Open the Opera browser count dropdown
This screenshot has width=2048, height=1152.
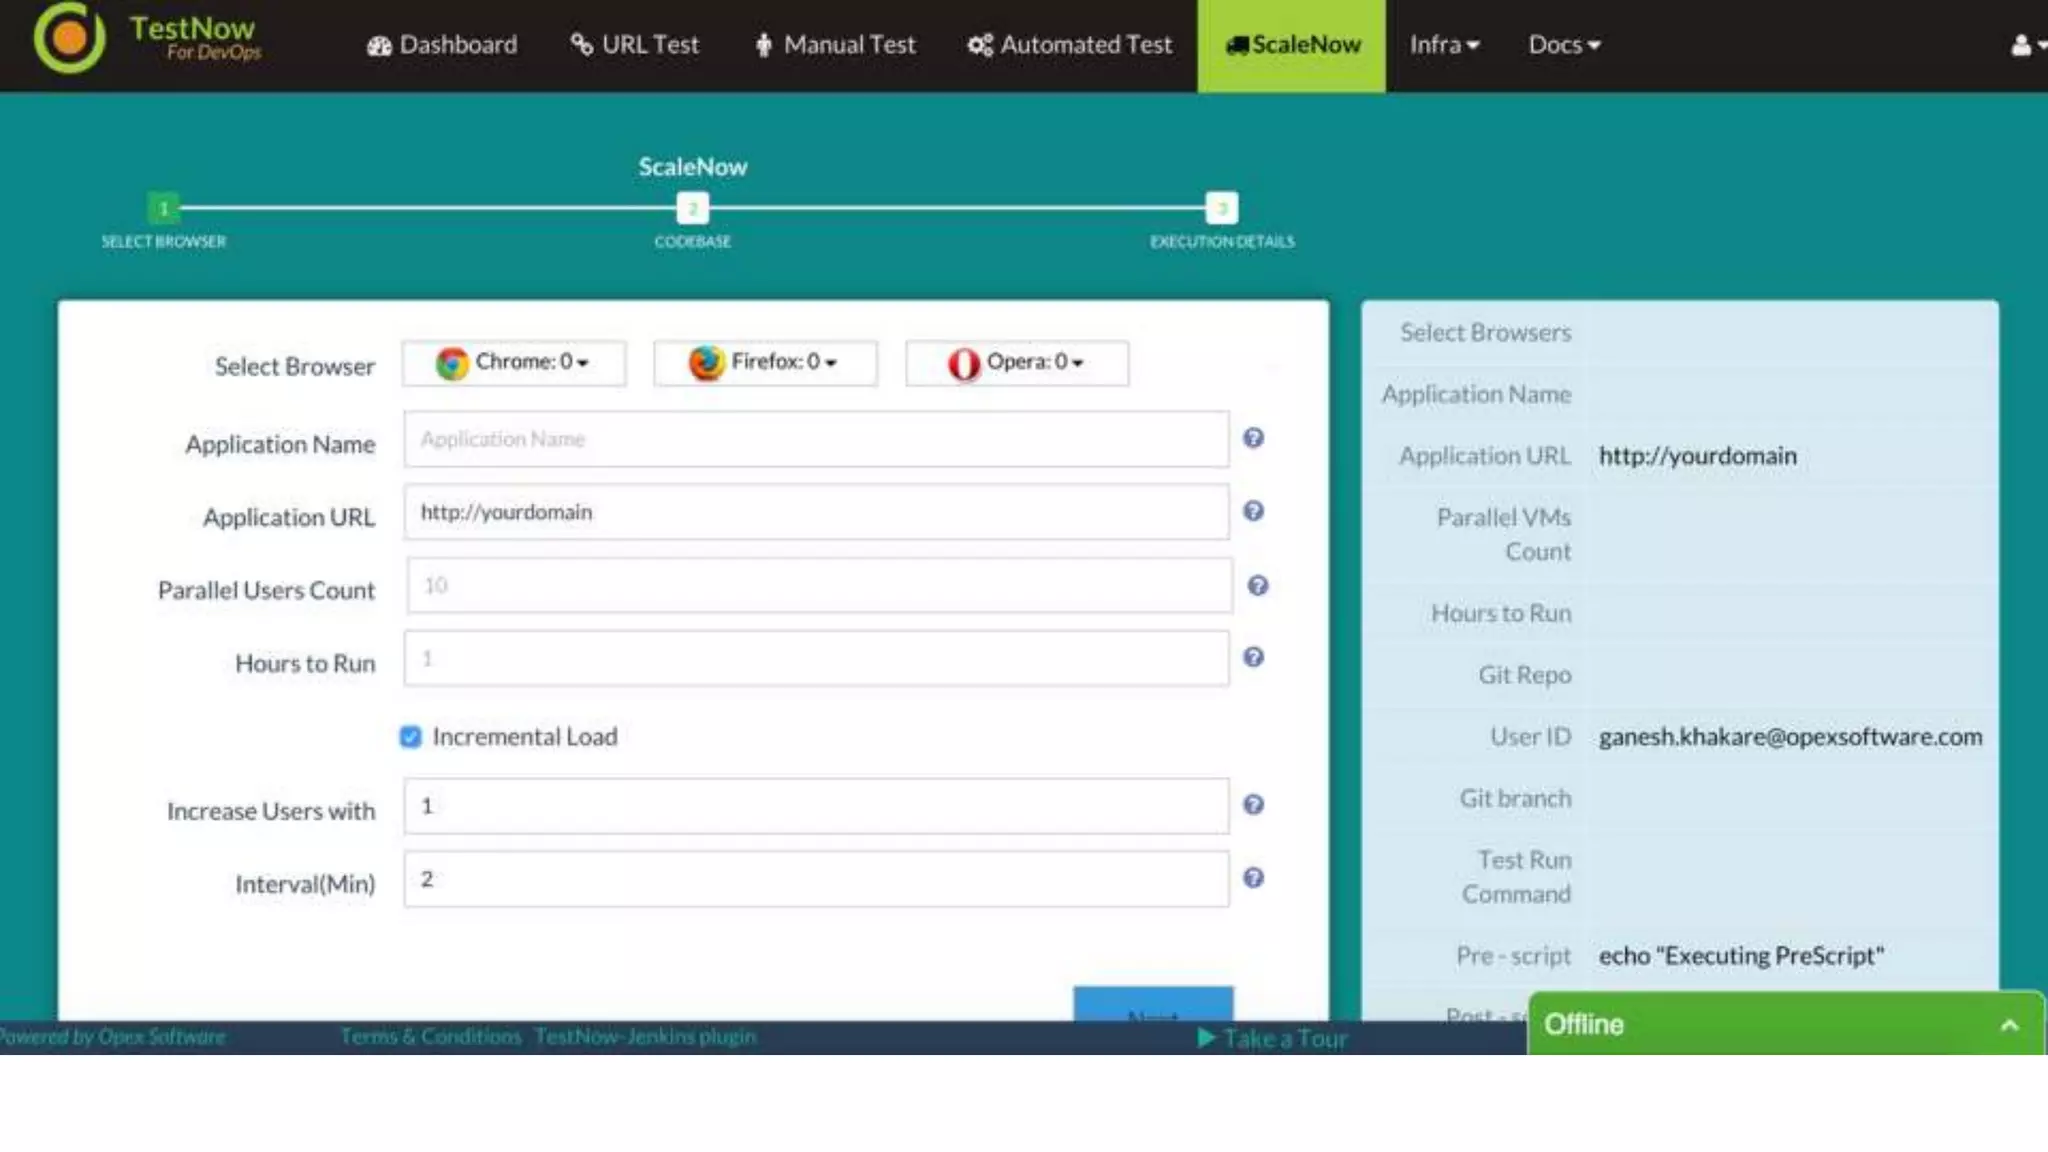tap(1017, 362)
